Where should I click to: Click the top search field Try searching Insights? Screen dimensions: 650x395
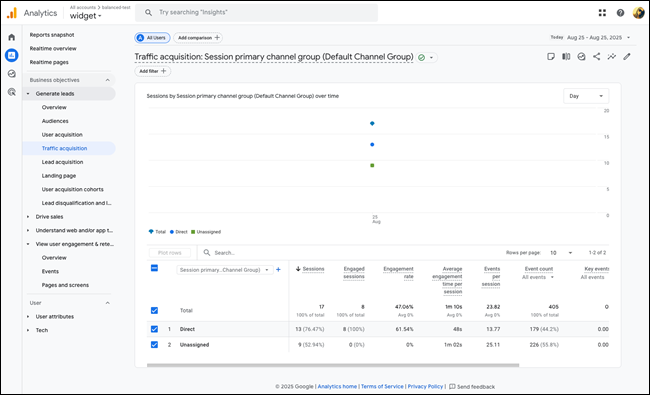pos(257,12)
